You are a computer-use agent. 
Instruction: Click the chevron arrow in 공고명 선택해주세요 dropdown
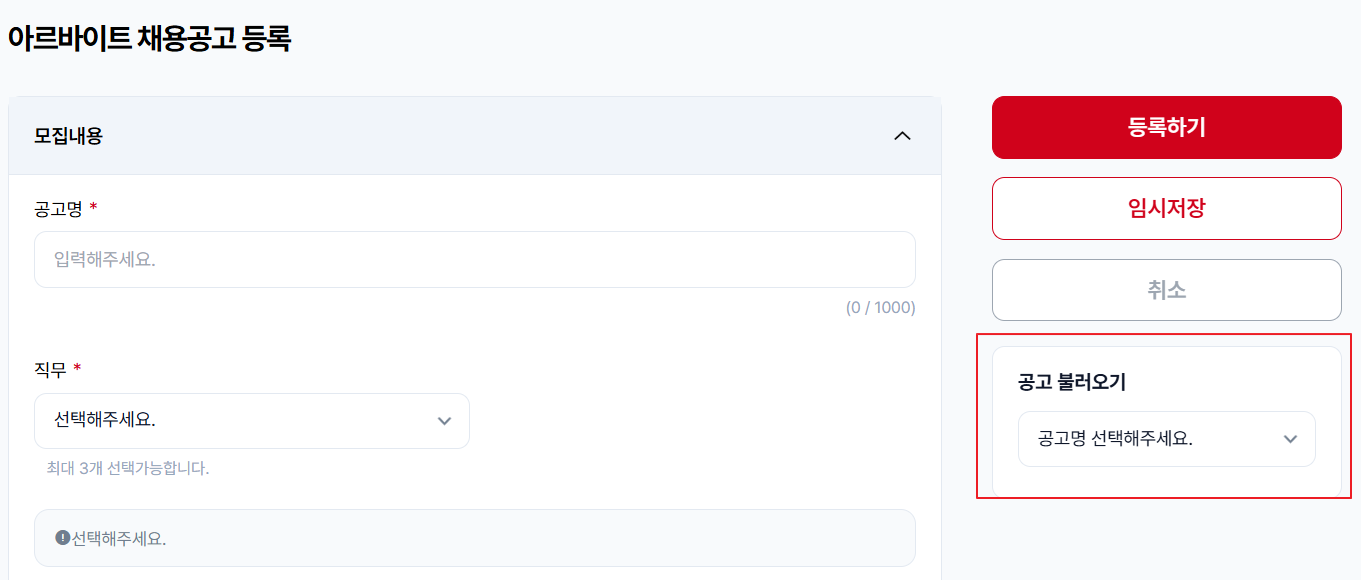pos(1290,439)
